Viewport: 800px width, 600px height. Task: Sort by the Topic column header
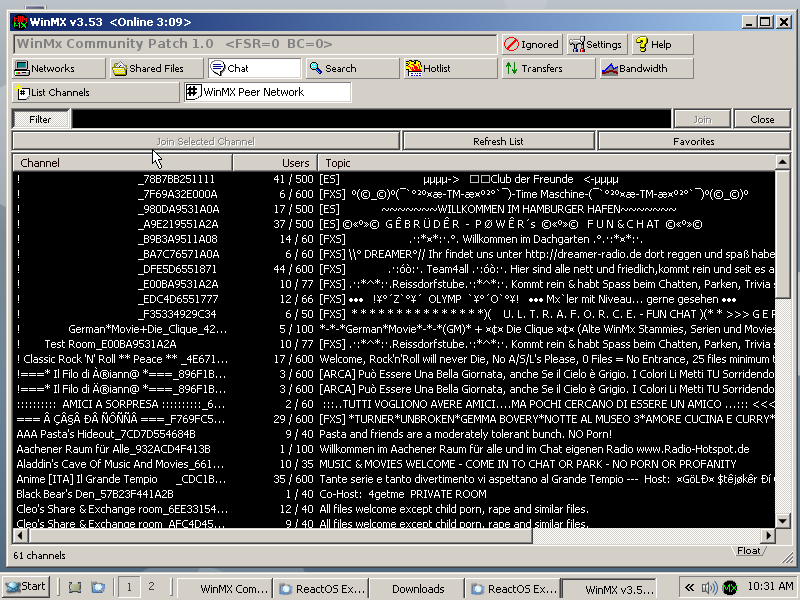click(546, 163)
